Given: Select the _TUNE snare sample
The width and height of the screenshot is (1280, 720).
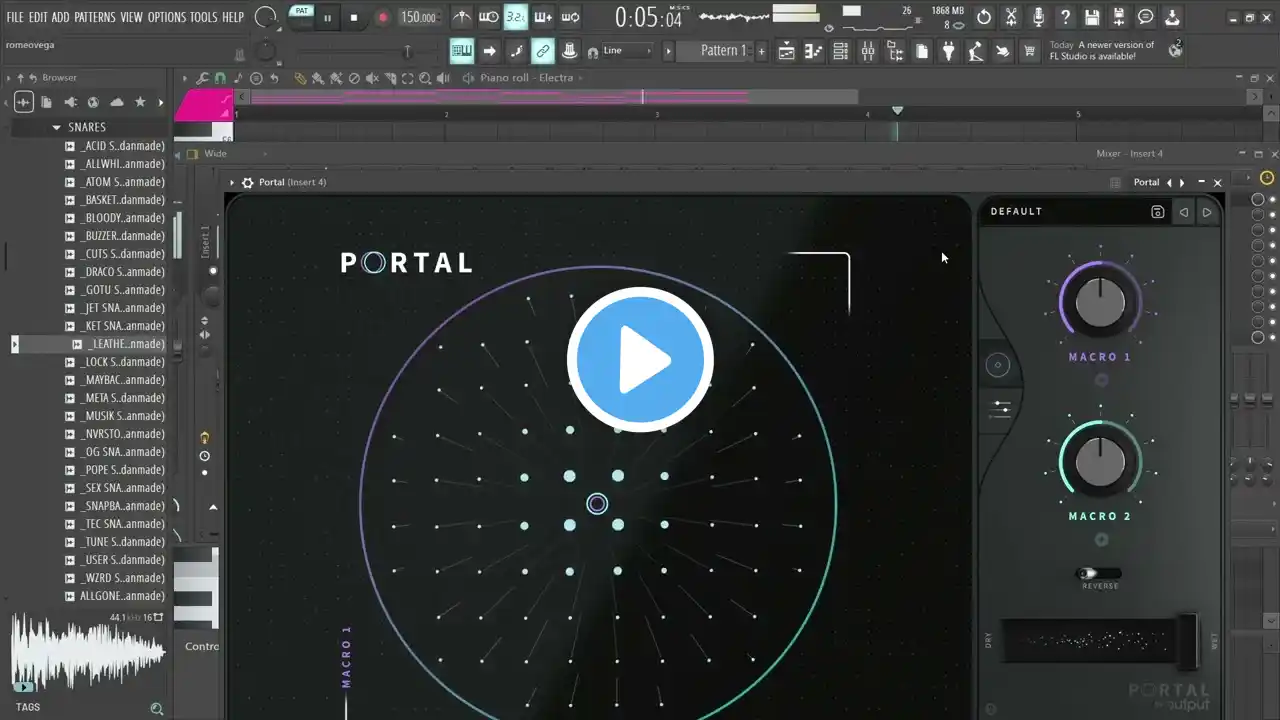Looking at the screenshot, I should (115, 542).
